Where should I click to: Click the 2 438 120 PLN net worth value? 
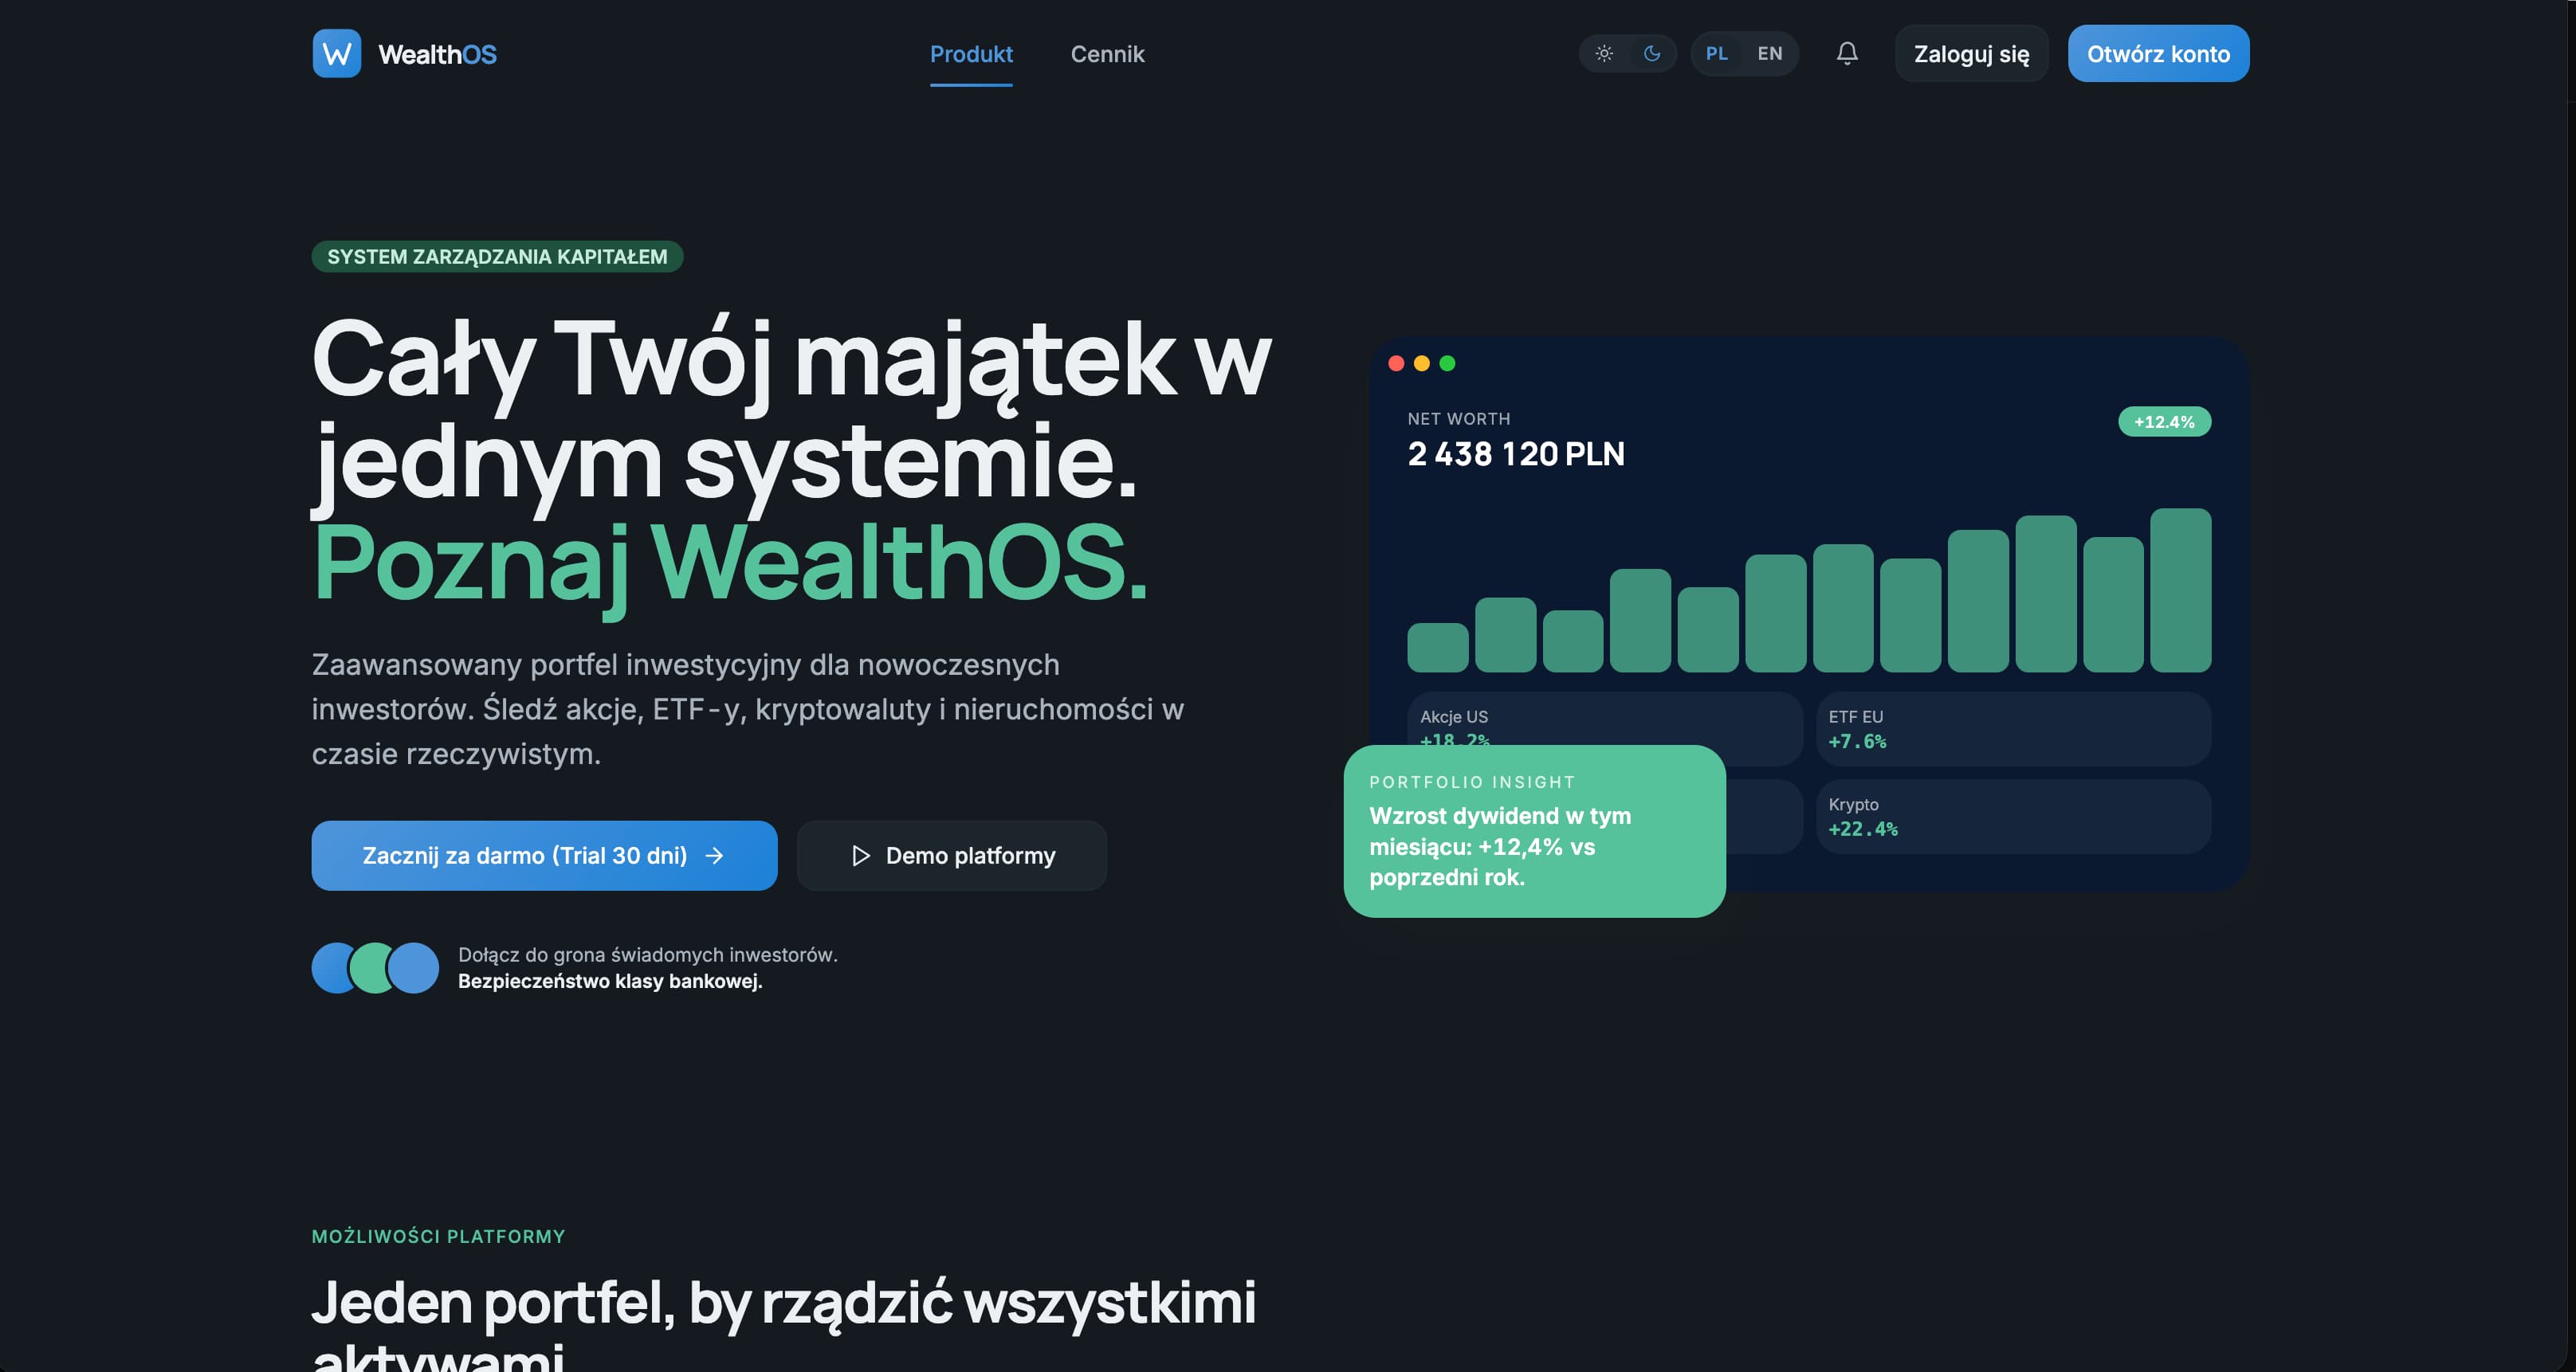coord(1516,453)
